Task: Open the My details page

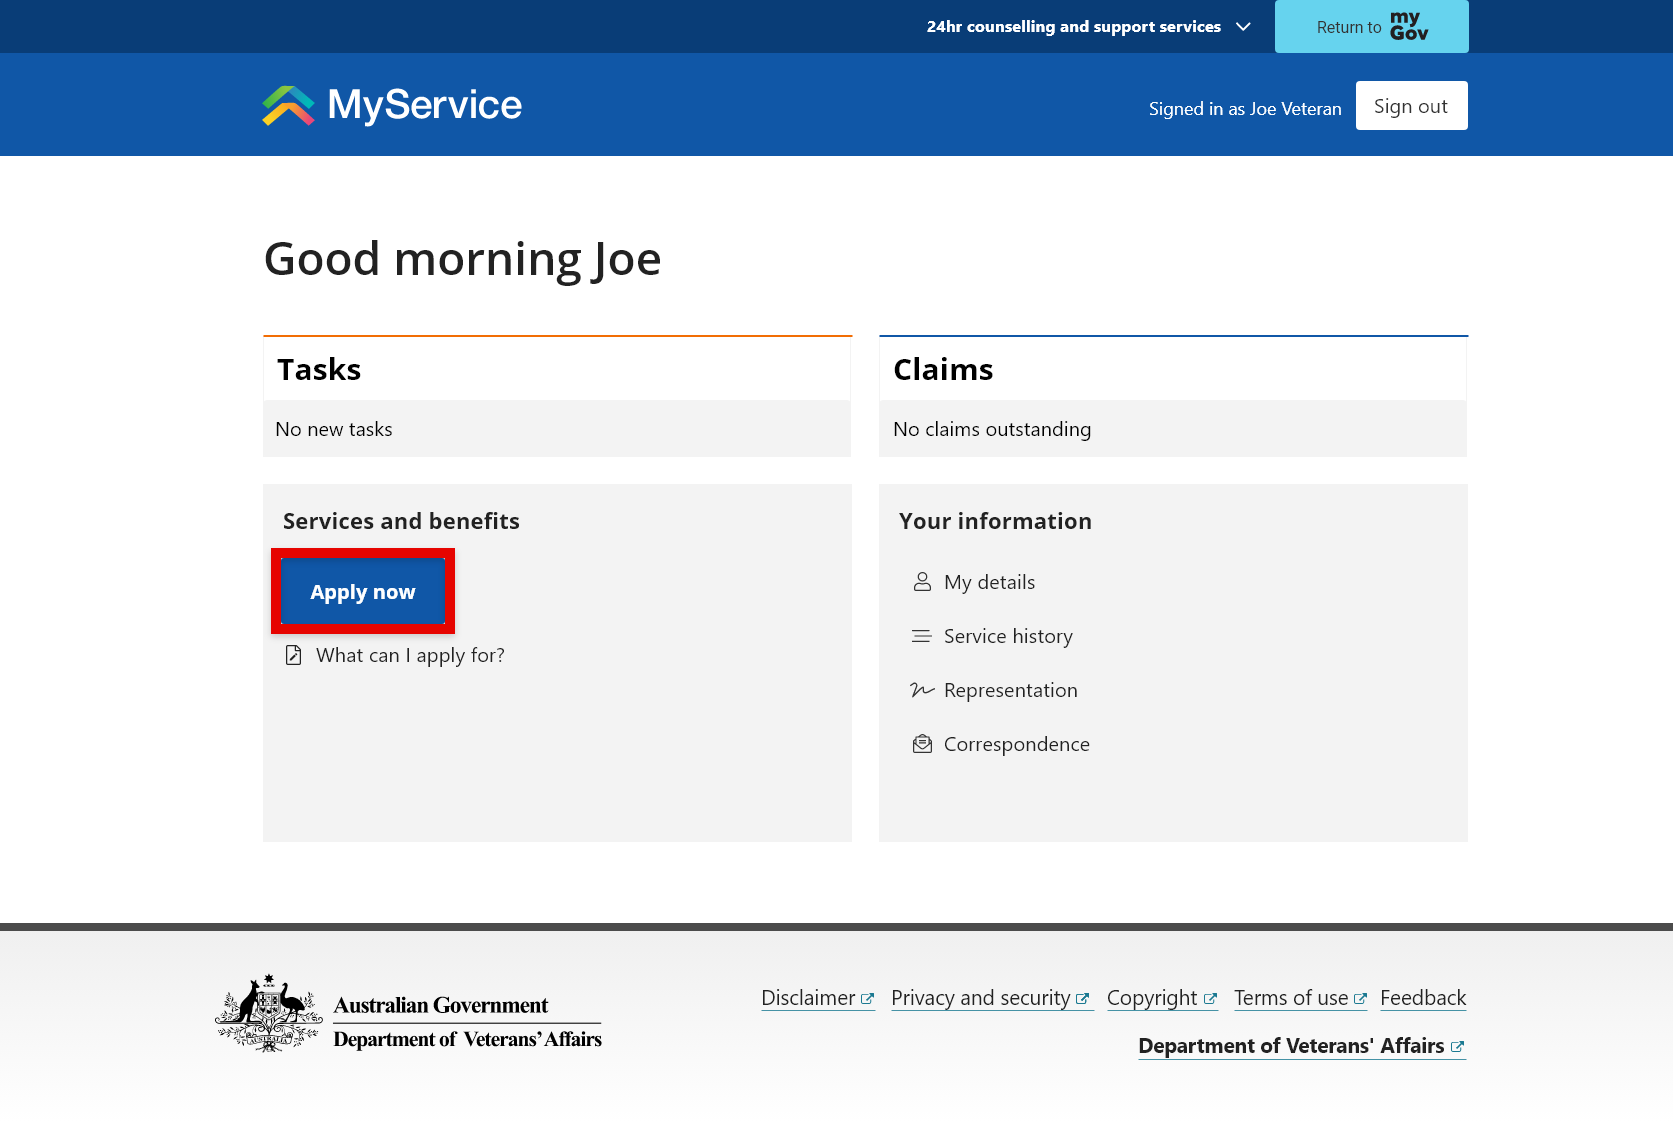Action: pyautogui.click(x=989, y=582)
